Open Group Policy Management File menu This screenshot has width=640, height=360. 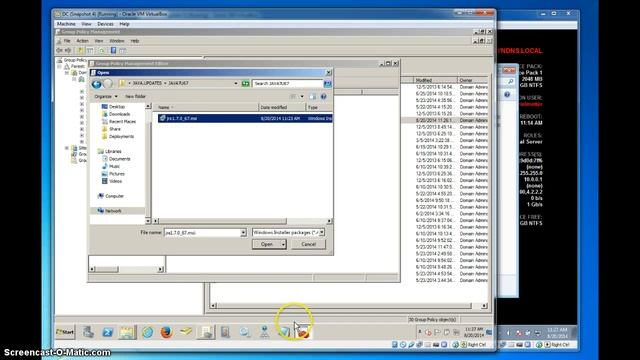point(67,41)
